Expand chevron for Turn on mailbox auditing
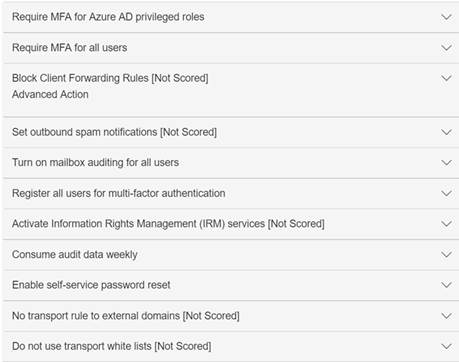Viewport: 459px width, 362px height. [x=446, y=163]
